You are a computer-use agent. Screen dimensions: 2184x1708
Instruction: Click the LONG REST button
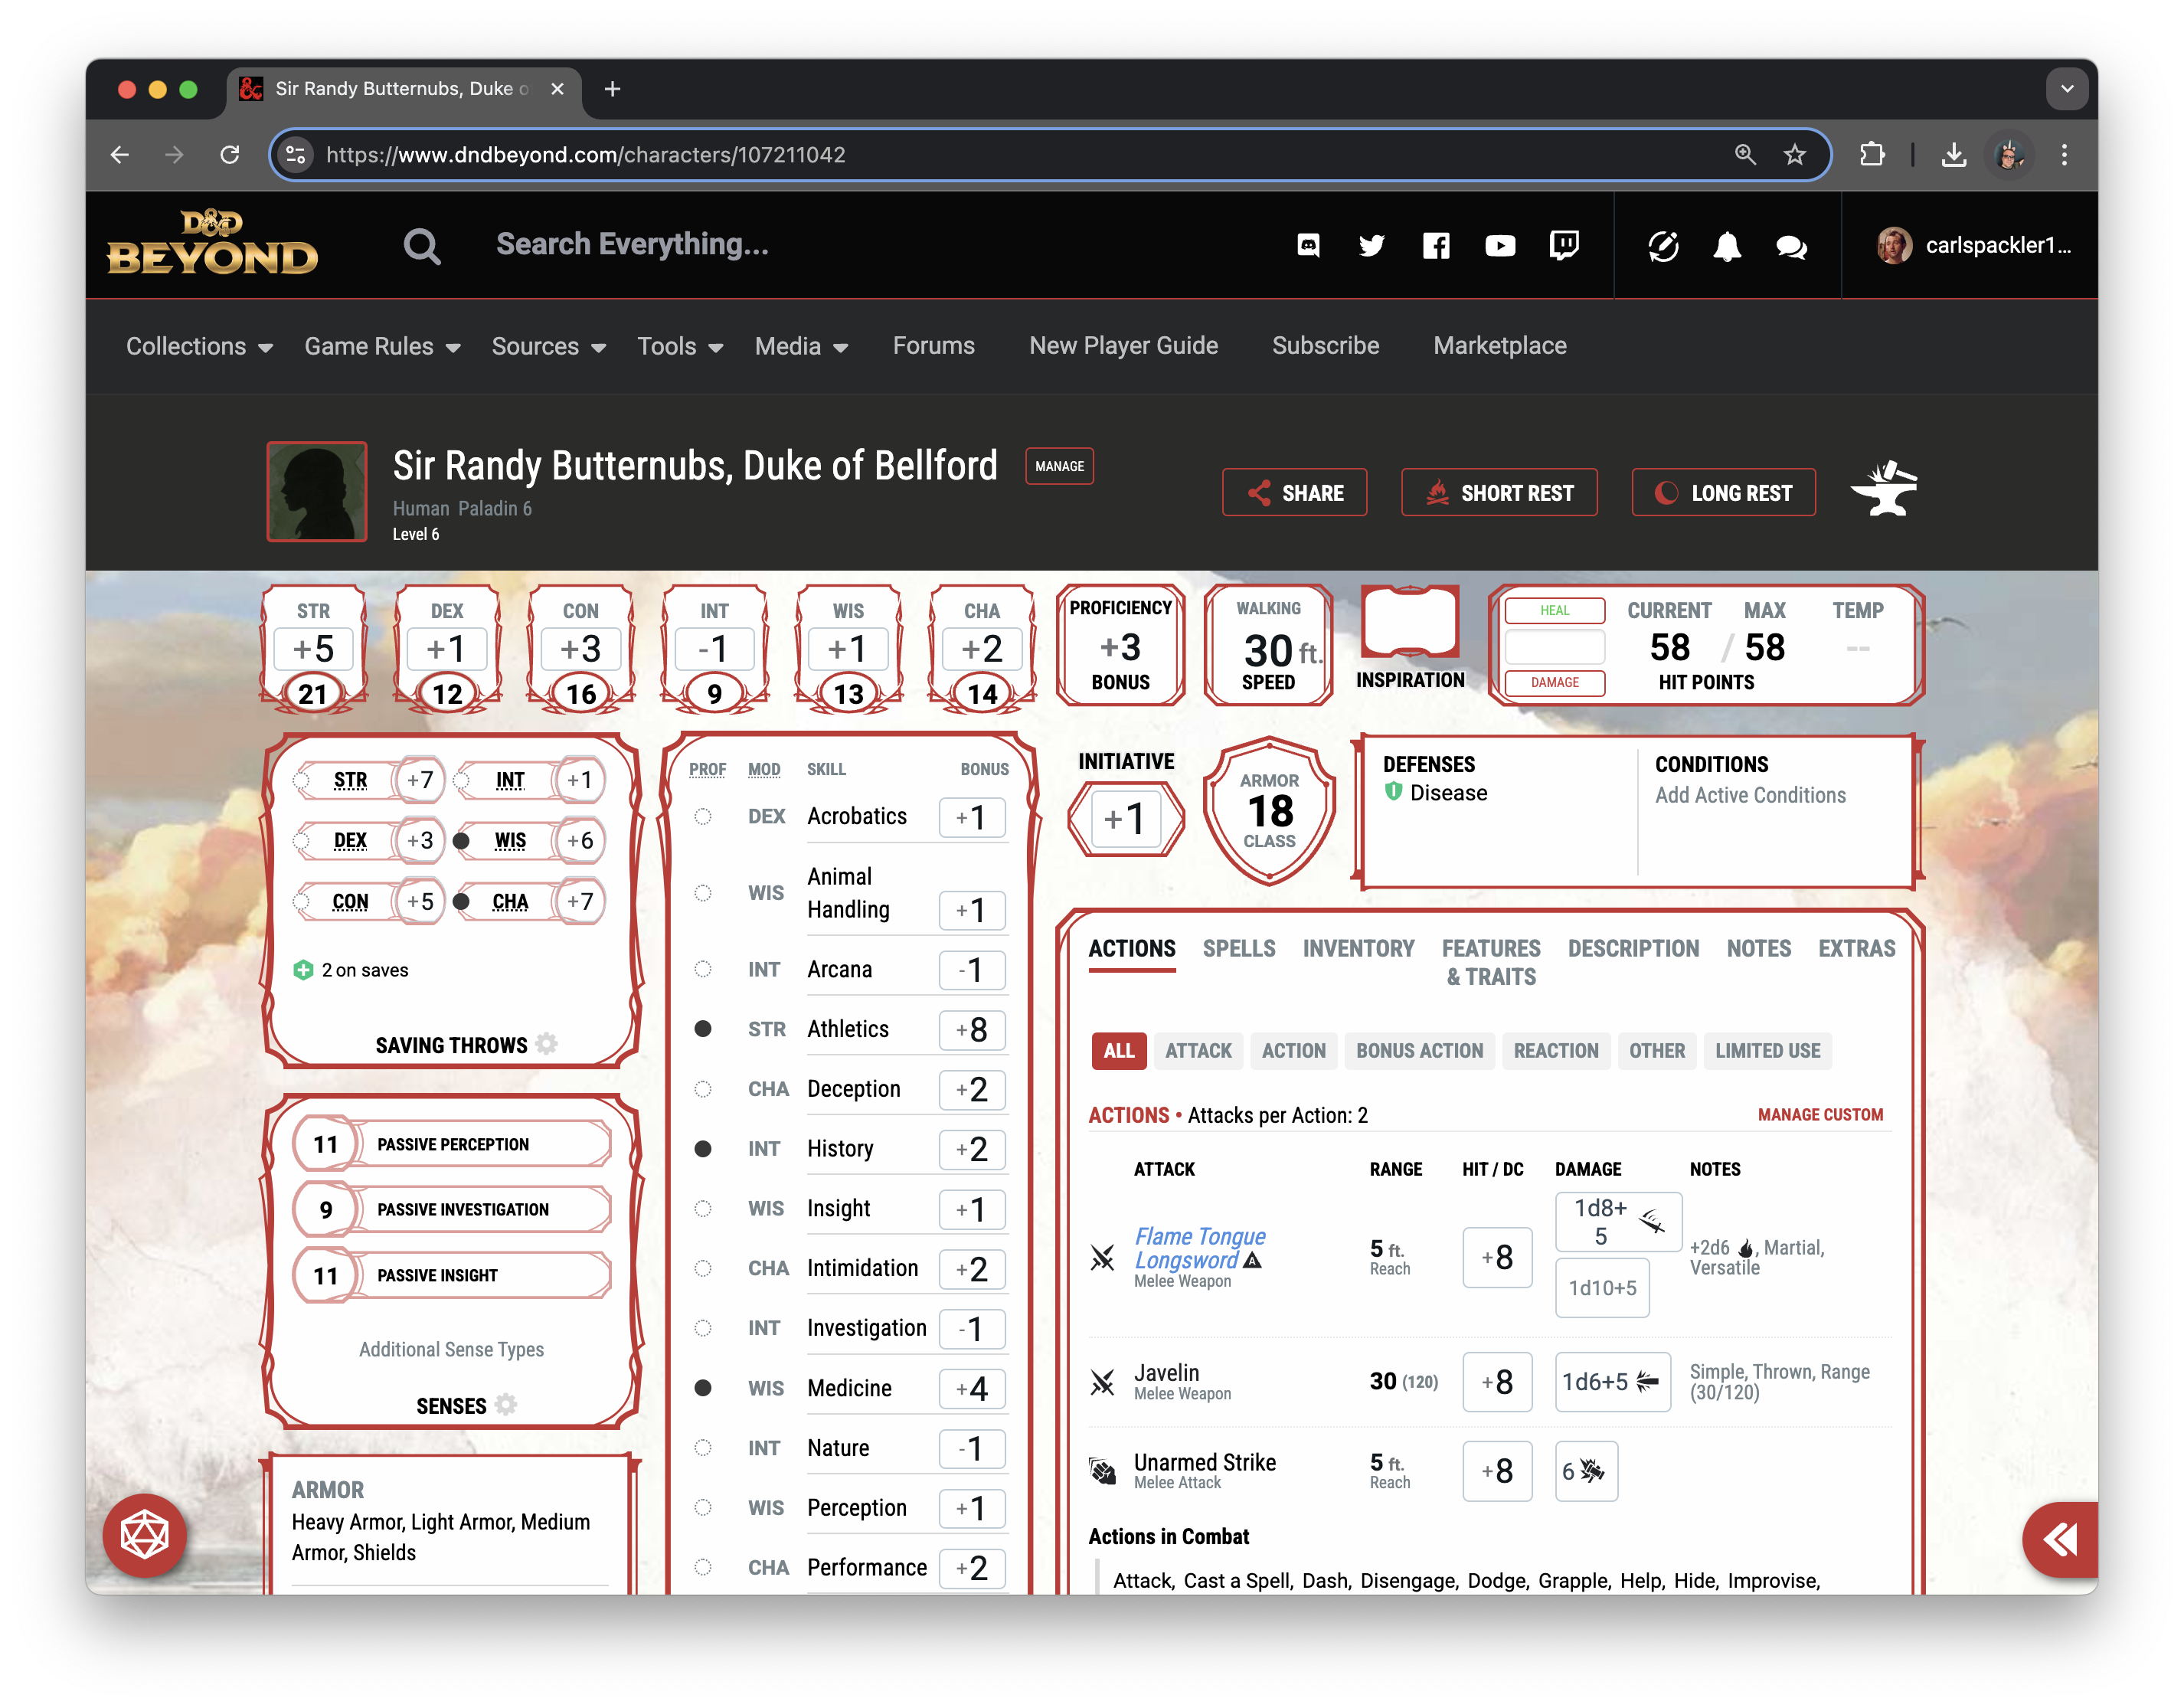(x=1723, y=492)
